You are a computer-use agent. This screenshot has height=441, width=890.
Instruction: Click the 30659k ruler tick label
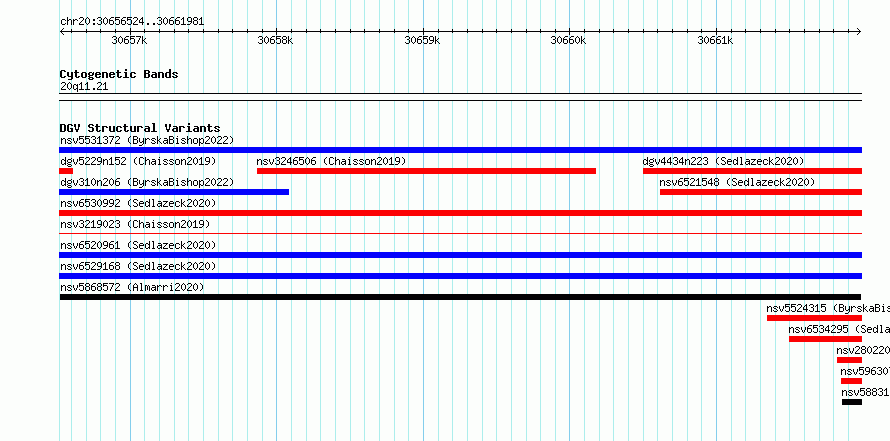click(422, 40)
